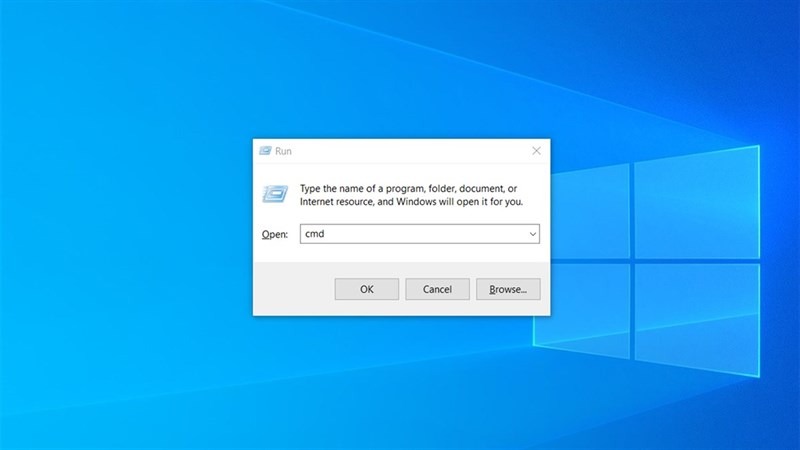Open the Browse... file picker
Screen dimensions: 800x450
[x=508, y=289]
